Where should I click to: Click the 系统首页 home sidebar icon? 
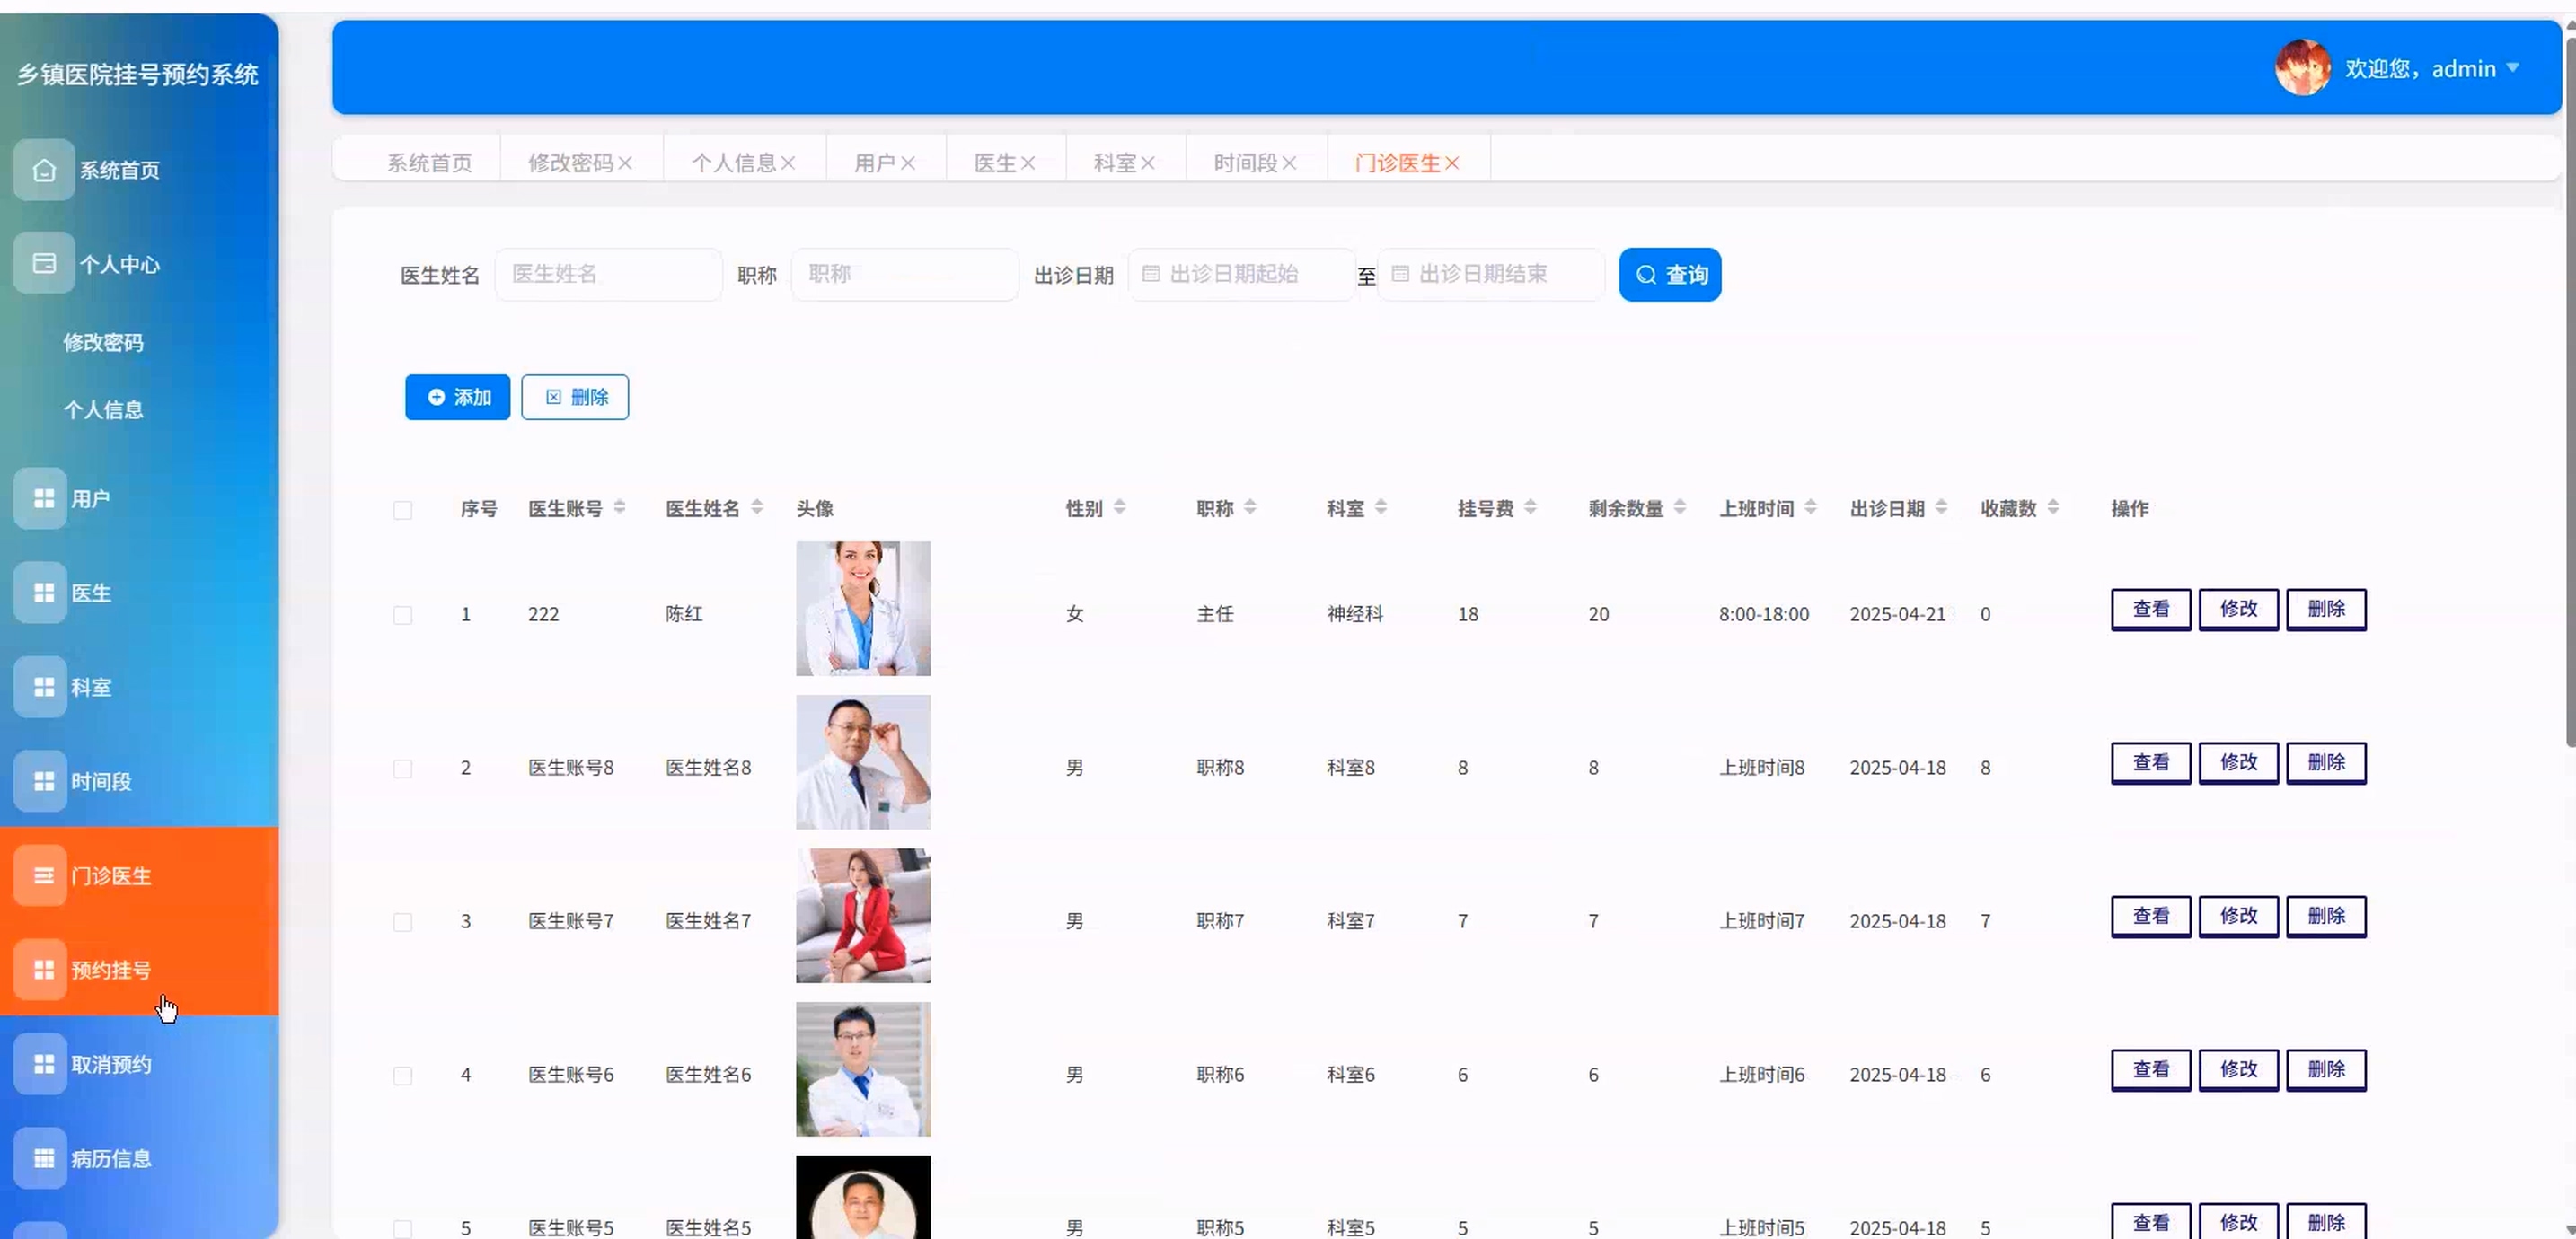pos(43,170)
